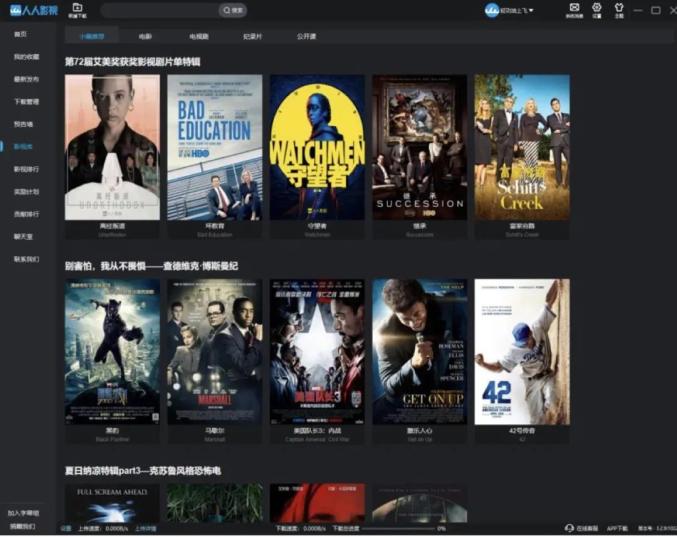
Task: Click inside the search input field
Action: (x=160, y=10)
